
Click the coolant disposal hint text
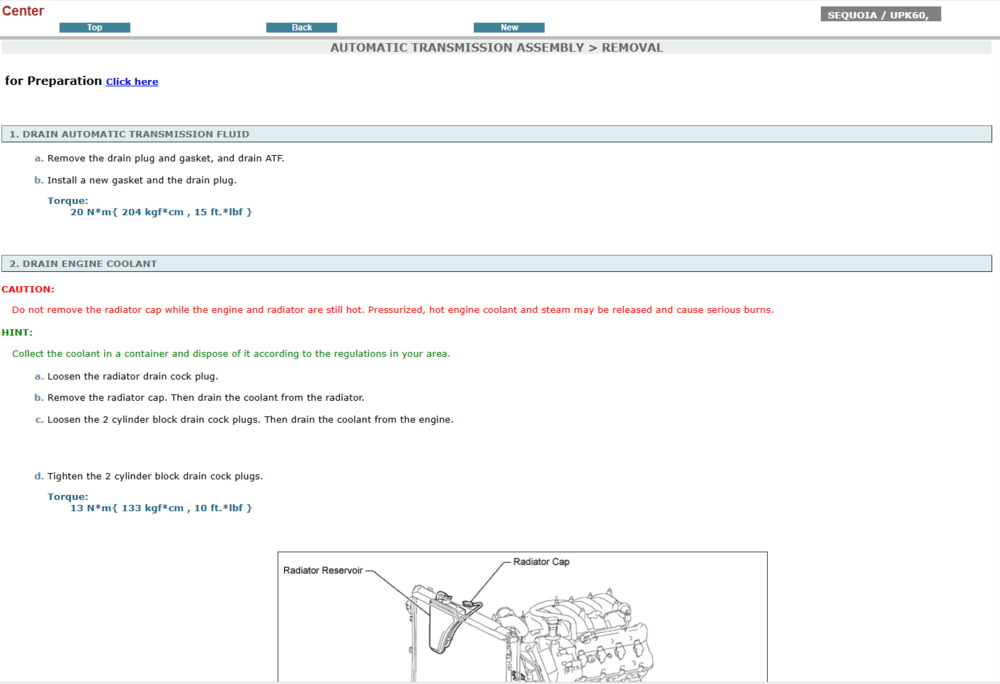click(x=231, y=354)
